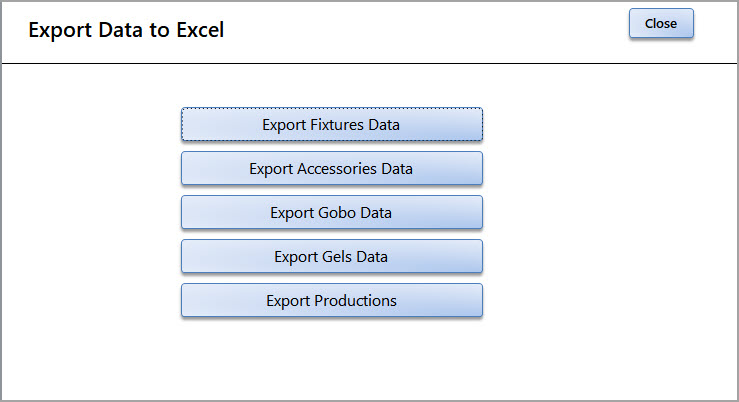Start the gobo export

[332, 213]
